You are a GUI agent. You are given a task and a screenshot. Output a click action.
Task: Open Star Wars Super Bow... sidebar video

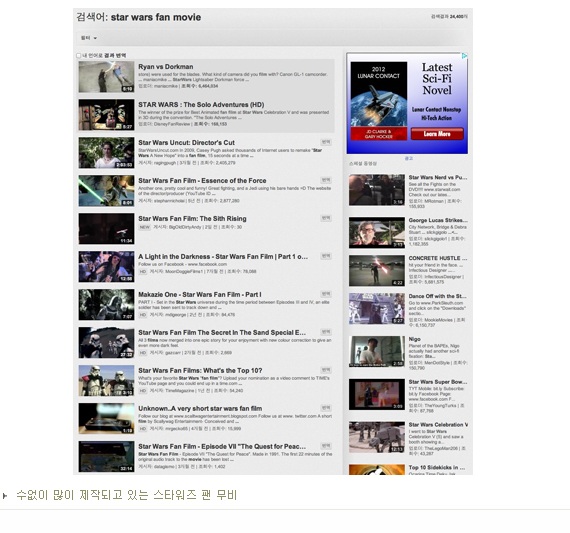point(438,382)
